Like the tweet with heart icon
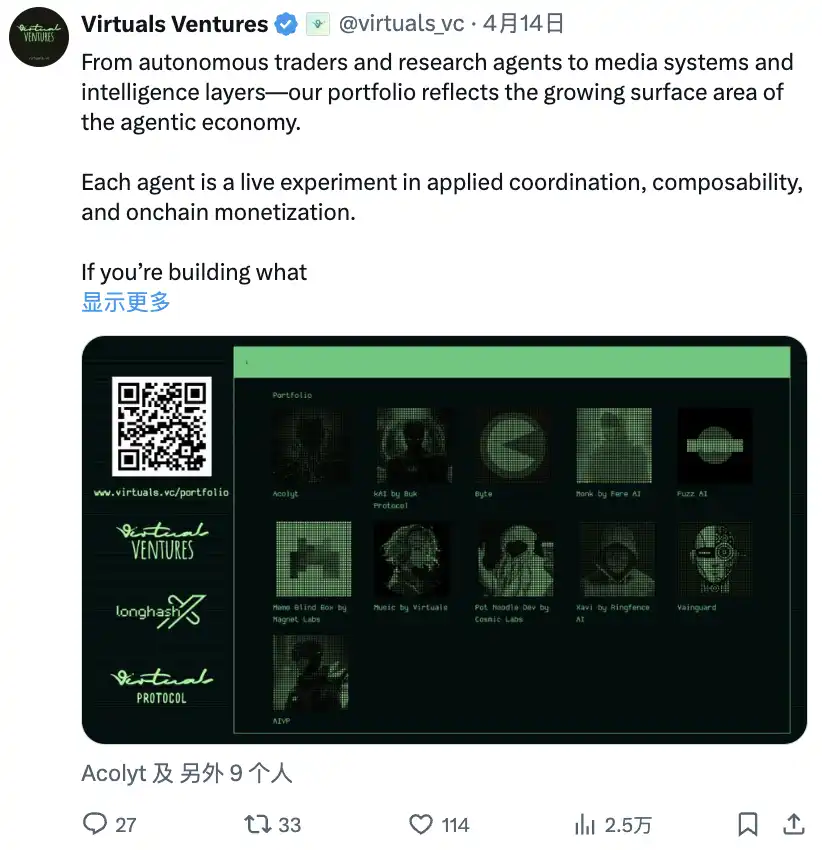822x850 pixels. 421,824
